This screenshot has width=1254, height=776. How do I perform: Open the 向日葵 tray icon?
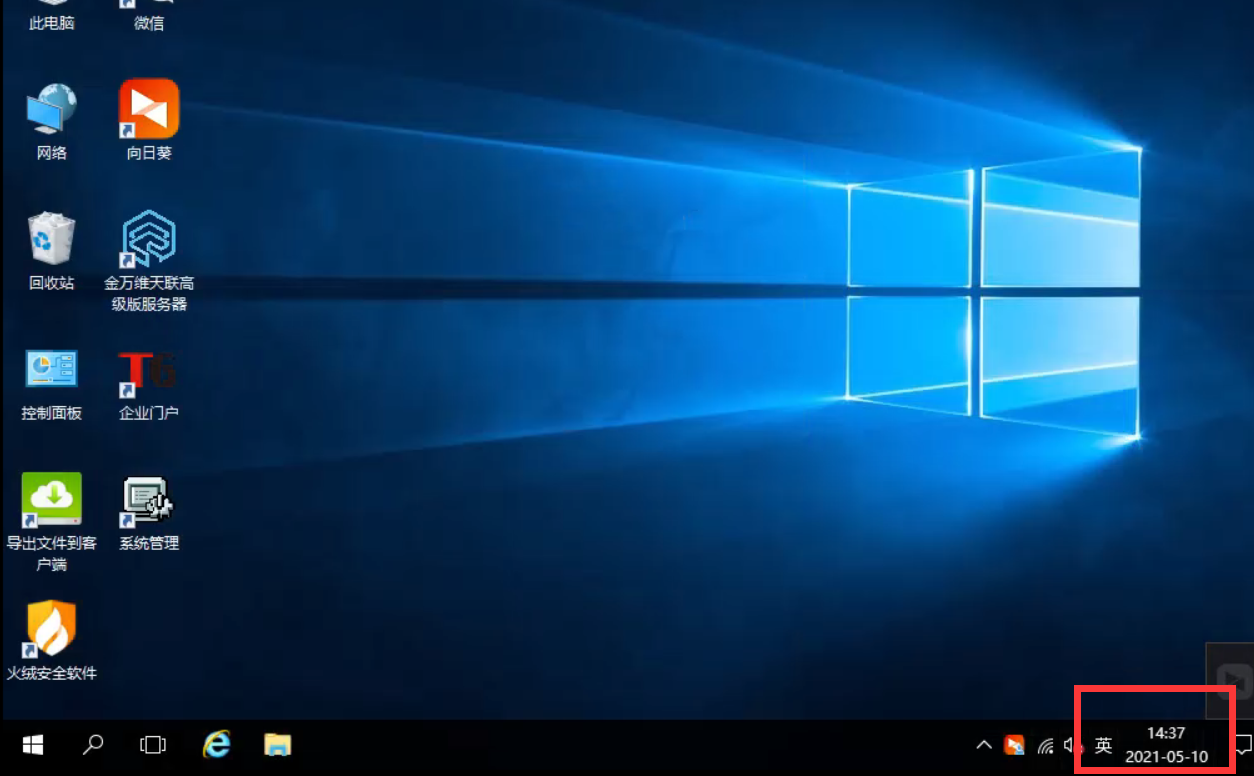pyautogui.click(x=1015, y=745)
